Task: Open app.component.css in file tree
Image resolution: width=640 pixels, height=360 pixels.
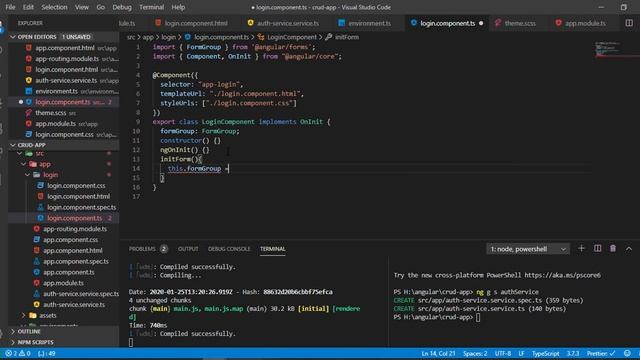Action: (70, 240)
